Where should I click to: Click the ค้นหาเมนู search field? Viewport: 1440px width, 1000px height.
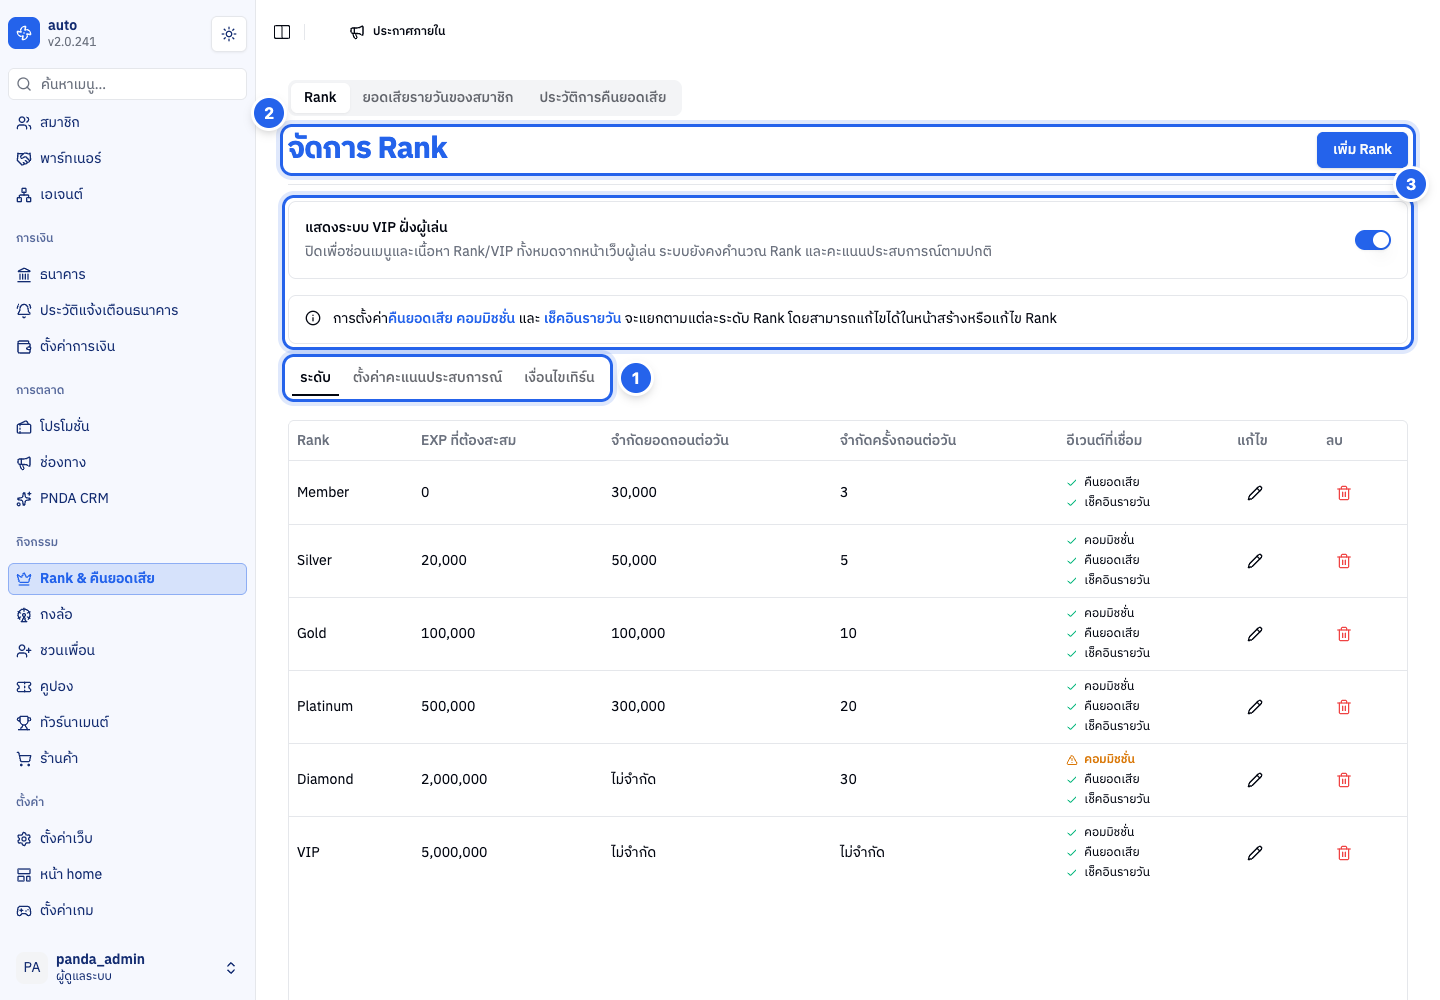coord(128,84)
